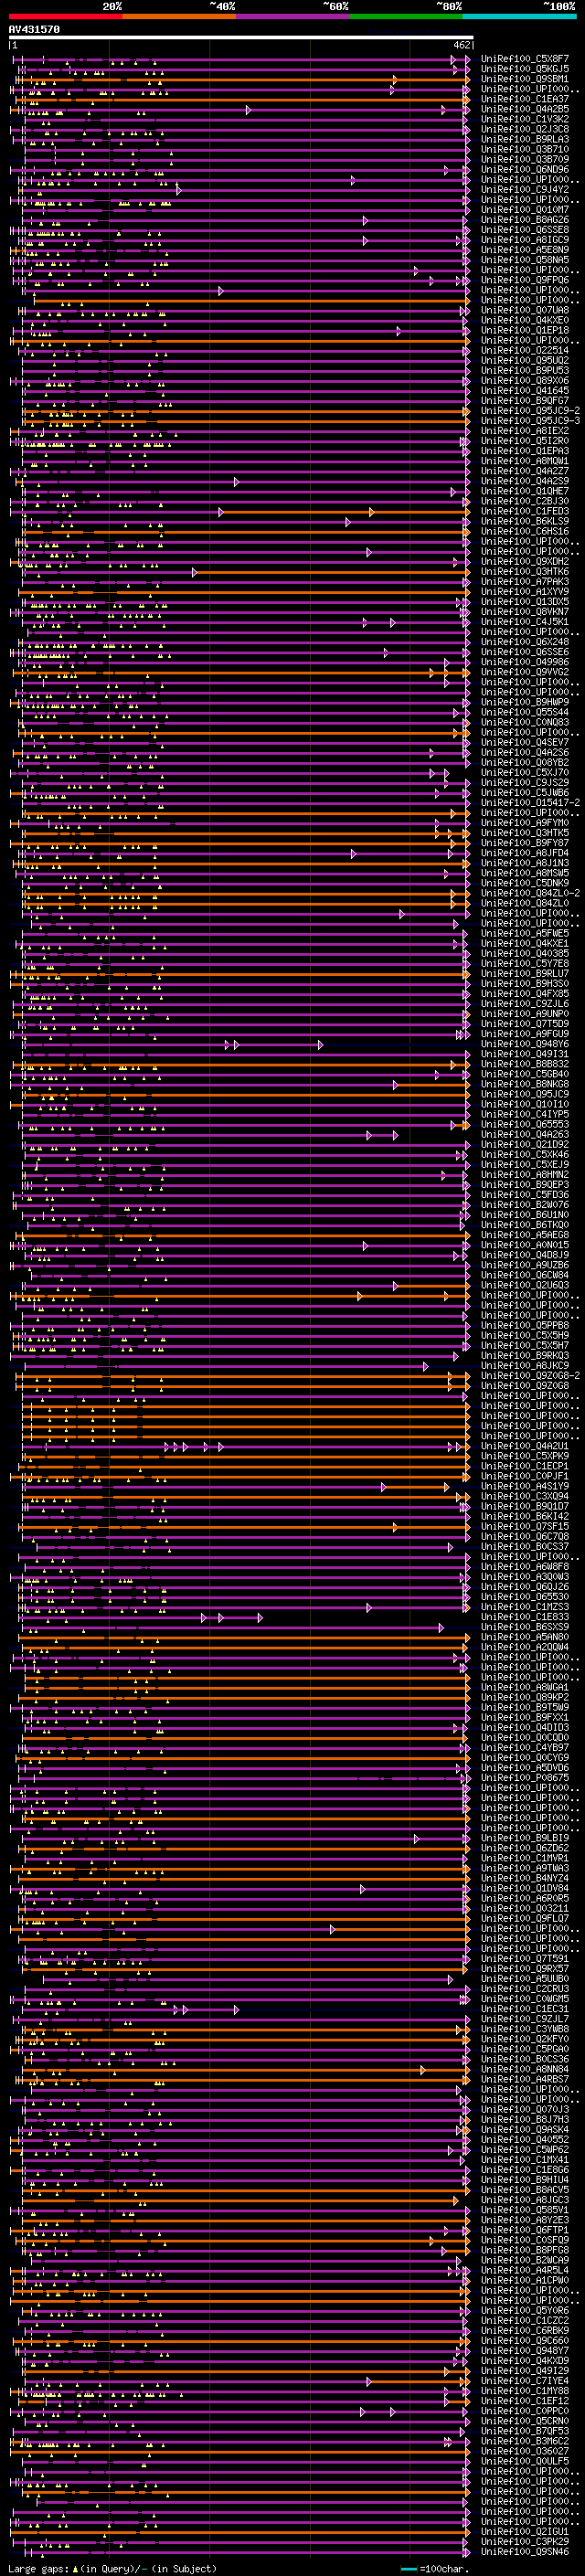Select hit UniRef100_C1V3K2
The image size is (585, 2576).
tap(525, 119)
